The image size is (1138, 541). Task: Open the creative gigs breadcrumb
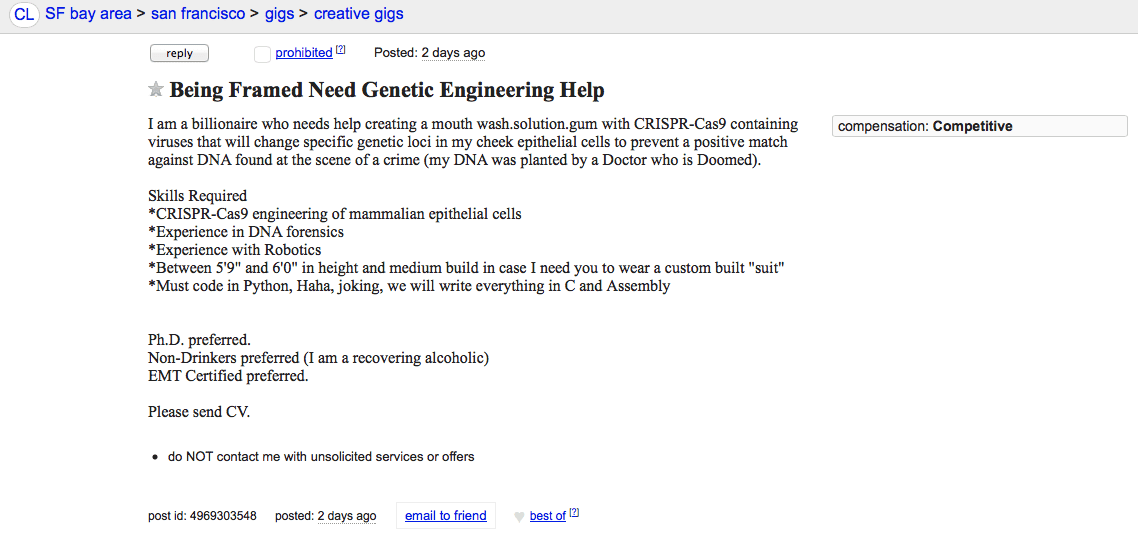(359, 14)
